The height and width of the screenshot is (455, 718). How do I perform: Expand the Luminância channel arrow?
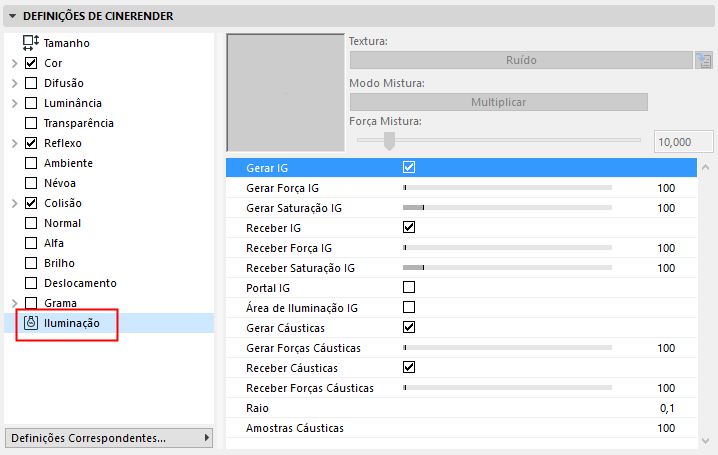pos(14,103)
